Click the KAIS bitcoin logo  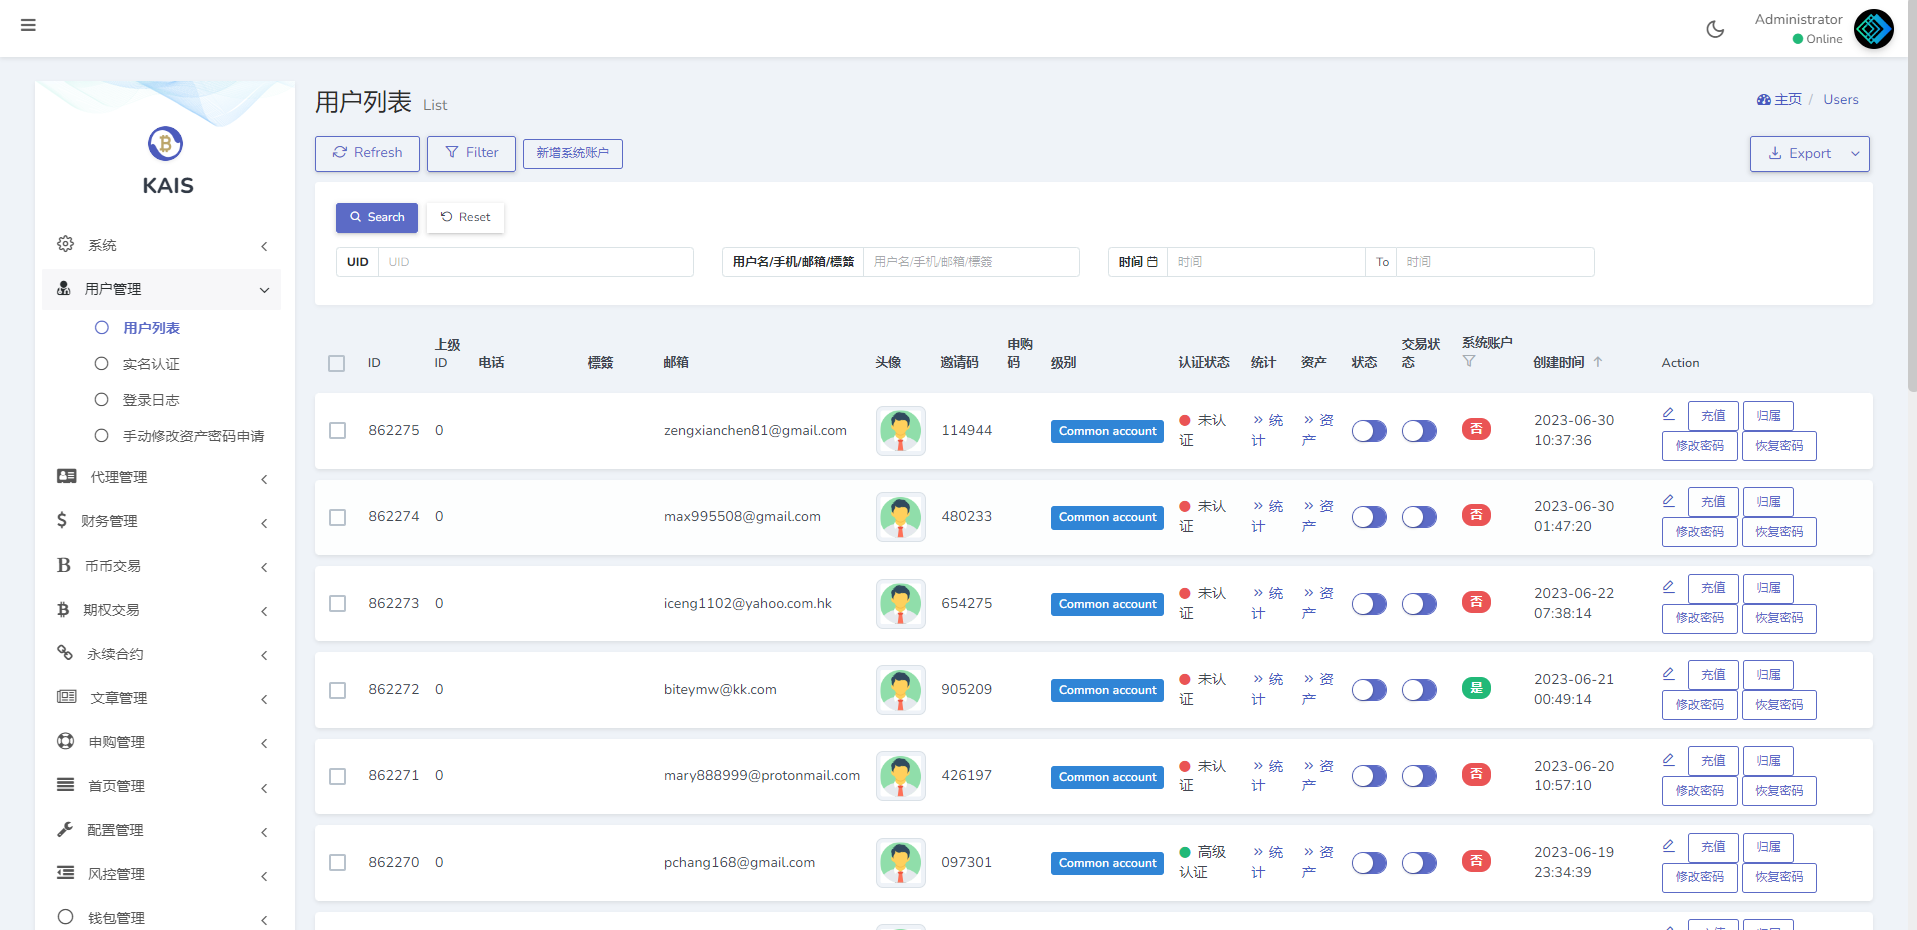pos(166,144)
